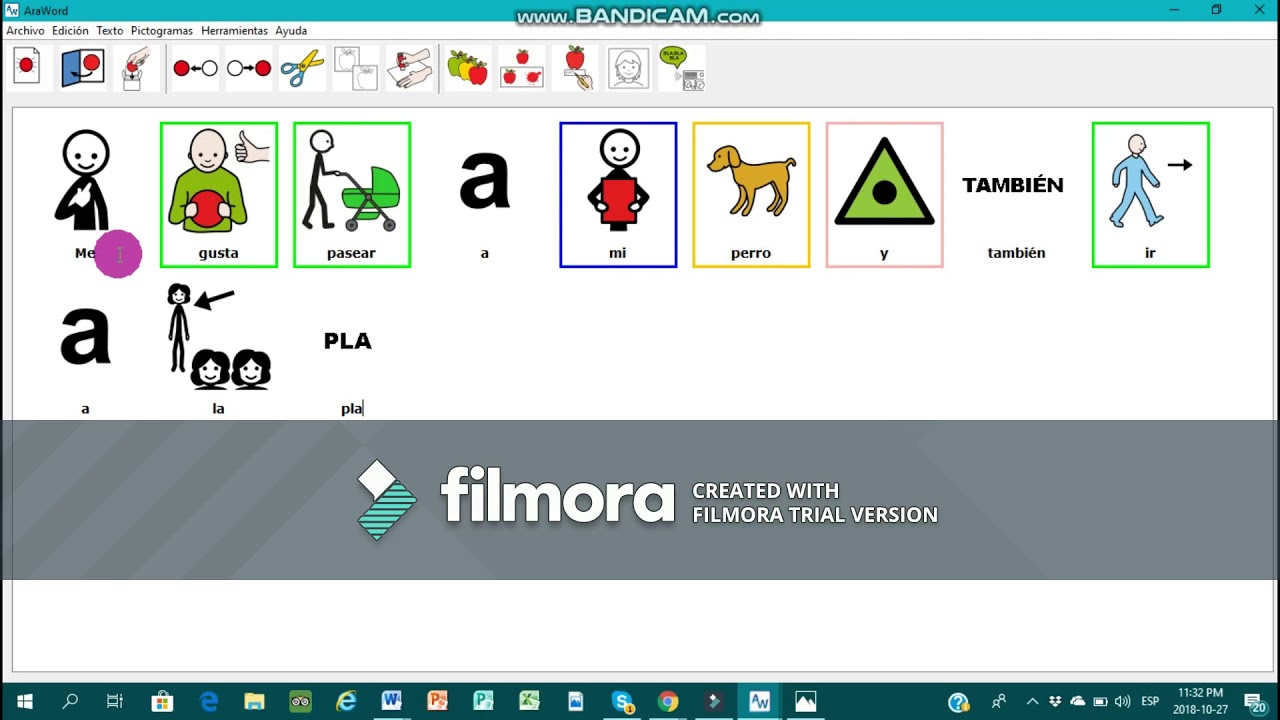The image size is (1280, 720).
Task: Switch to Filmora in the taskbar
Action: (714, 701)
